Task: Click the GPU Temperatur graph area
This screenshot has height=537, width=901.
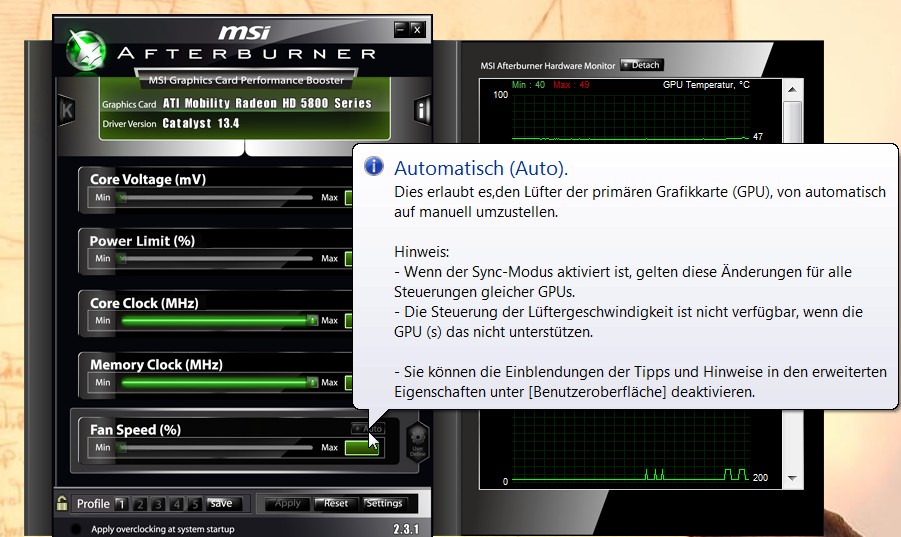Action: click(630, 116)
